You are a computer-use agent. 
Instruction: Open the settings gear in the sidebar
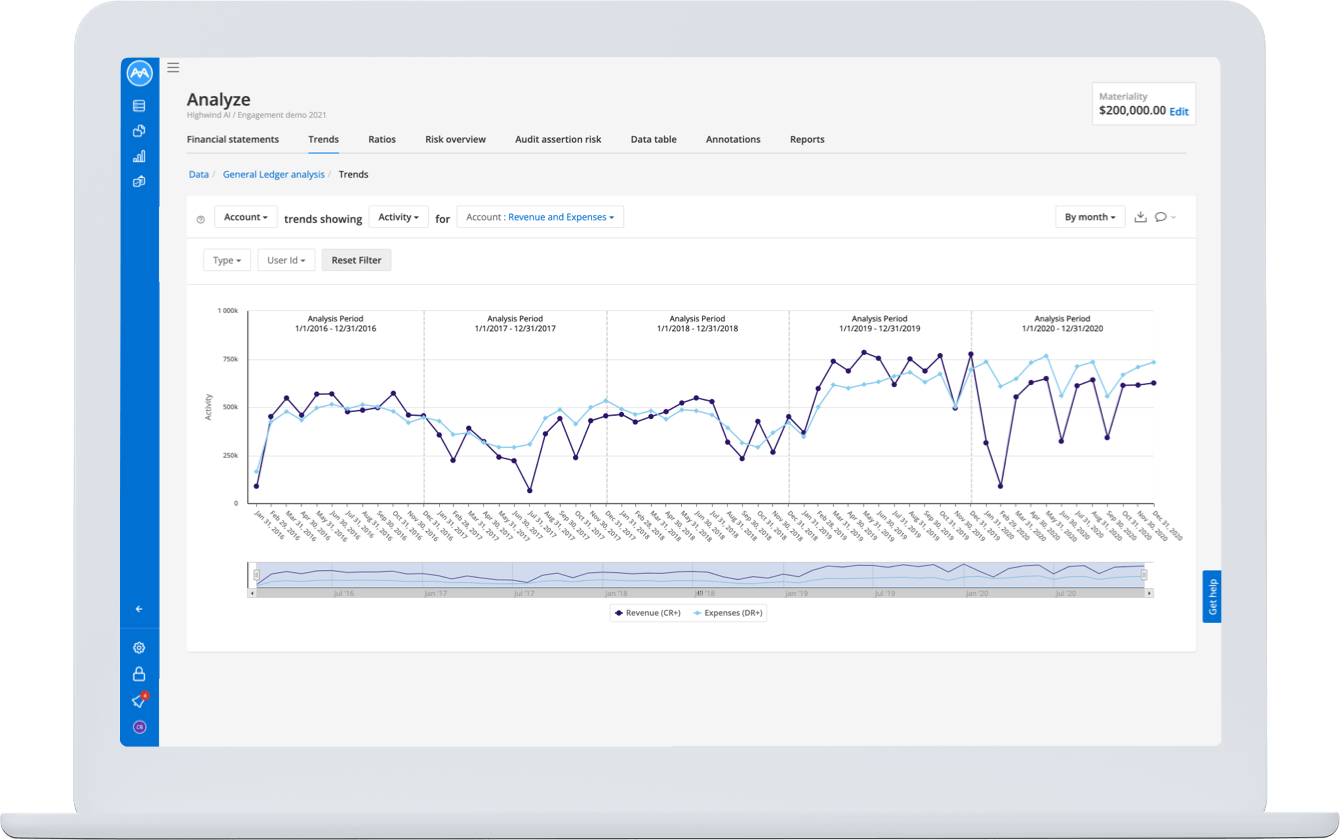[x=139, y=648]
